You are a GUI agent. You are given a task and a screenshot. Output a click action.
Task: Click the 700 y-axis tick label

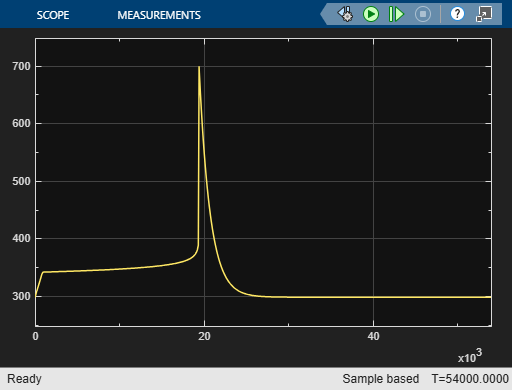coord(21,66)
